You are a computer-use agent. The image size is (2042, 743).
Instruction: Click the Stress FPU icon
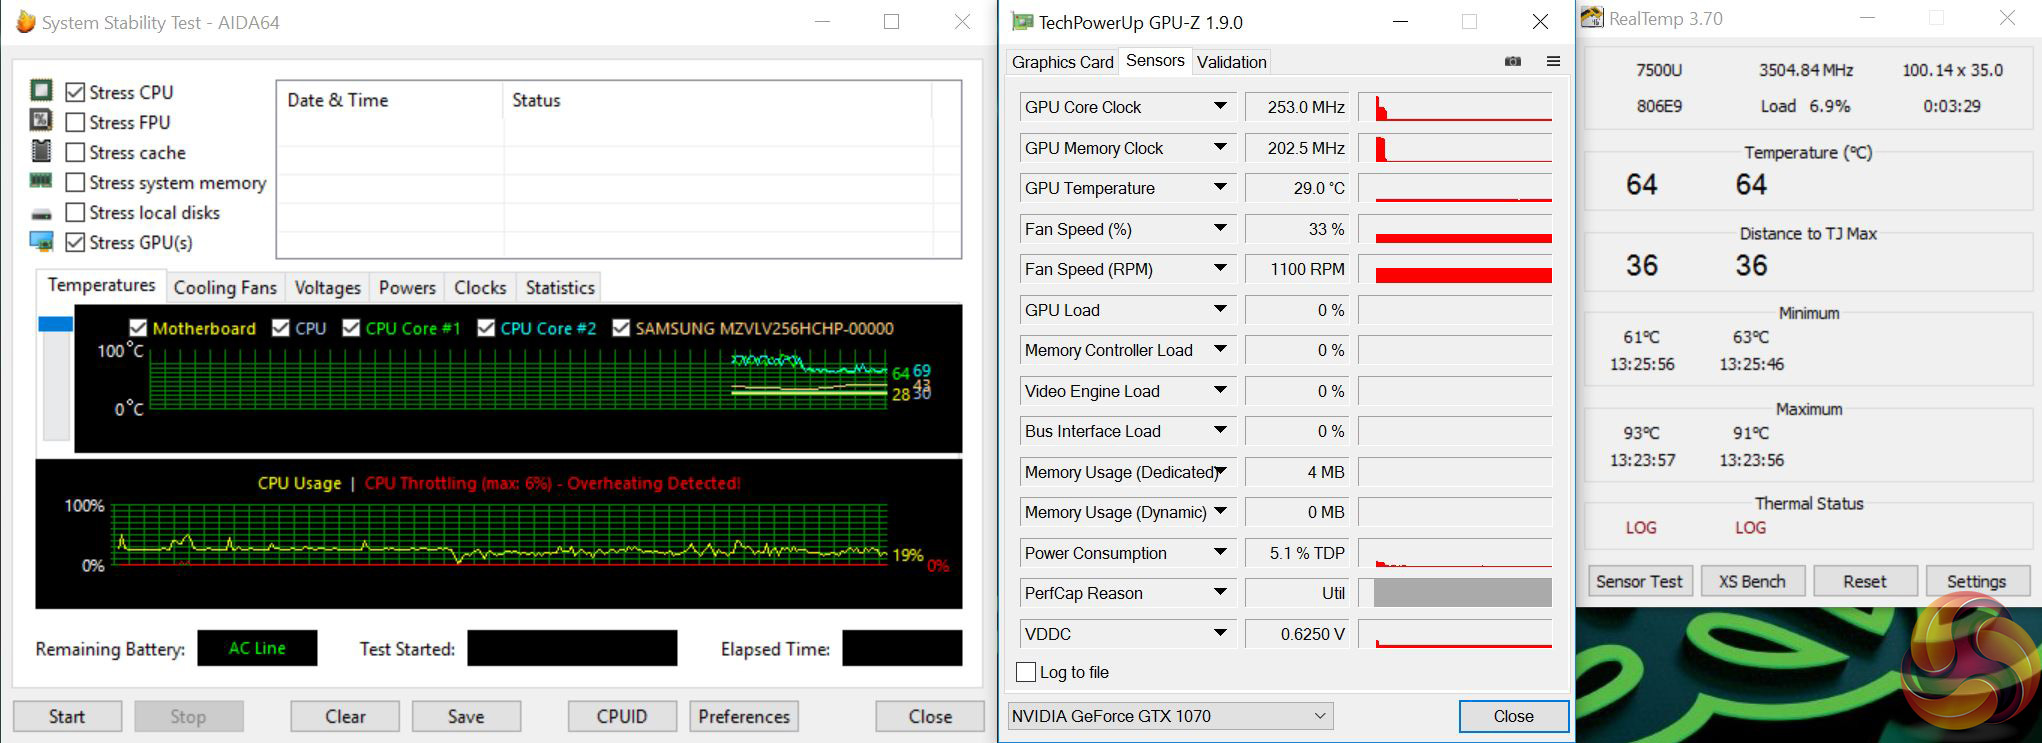(41, 121)
